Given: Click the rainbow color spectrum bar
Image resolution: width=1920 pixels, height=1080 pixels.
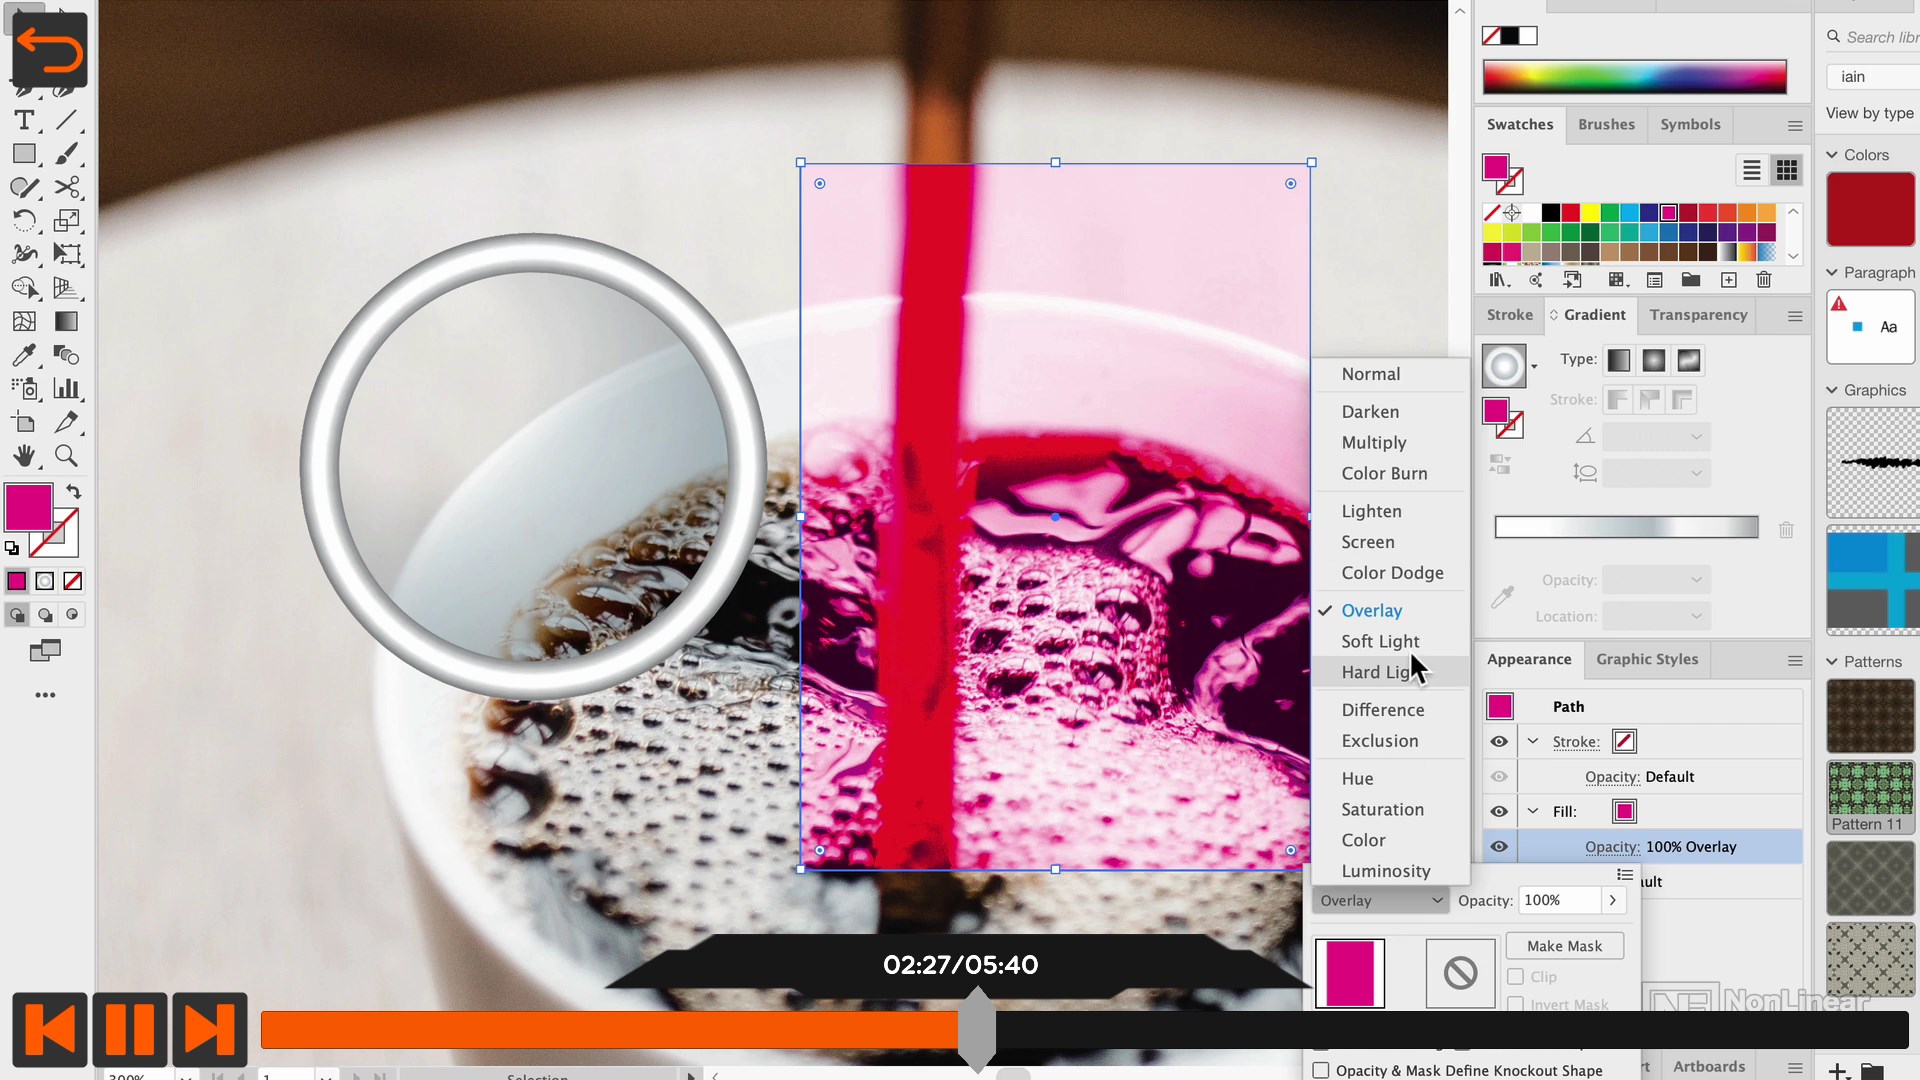Looking at the screenshot, I should (x=1634, y=77).
